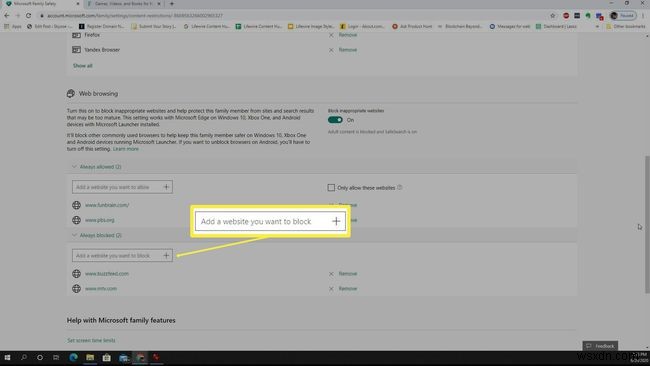The width and height of the screenshot is (650, 366).
Task: Click the plus next to allow-website field
Action: [x=166, y=187]
